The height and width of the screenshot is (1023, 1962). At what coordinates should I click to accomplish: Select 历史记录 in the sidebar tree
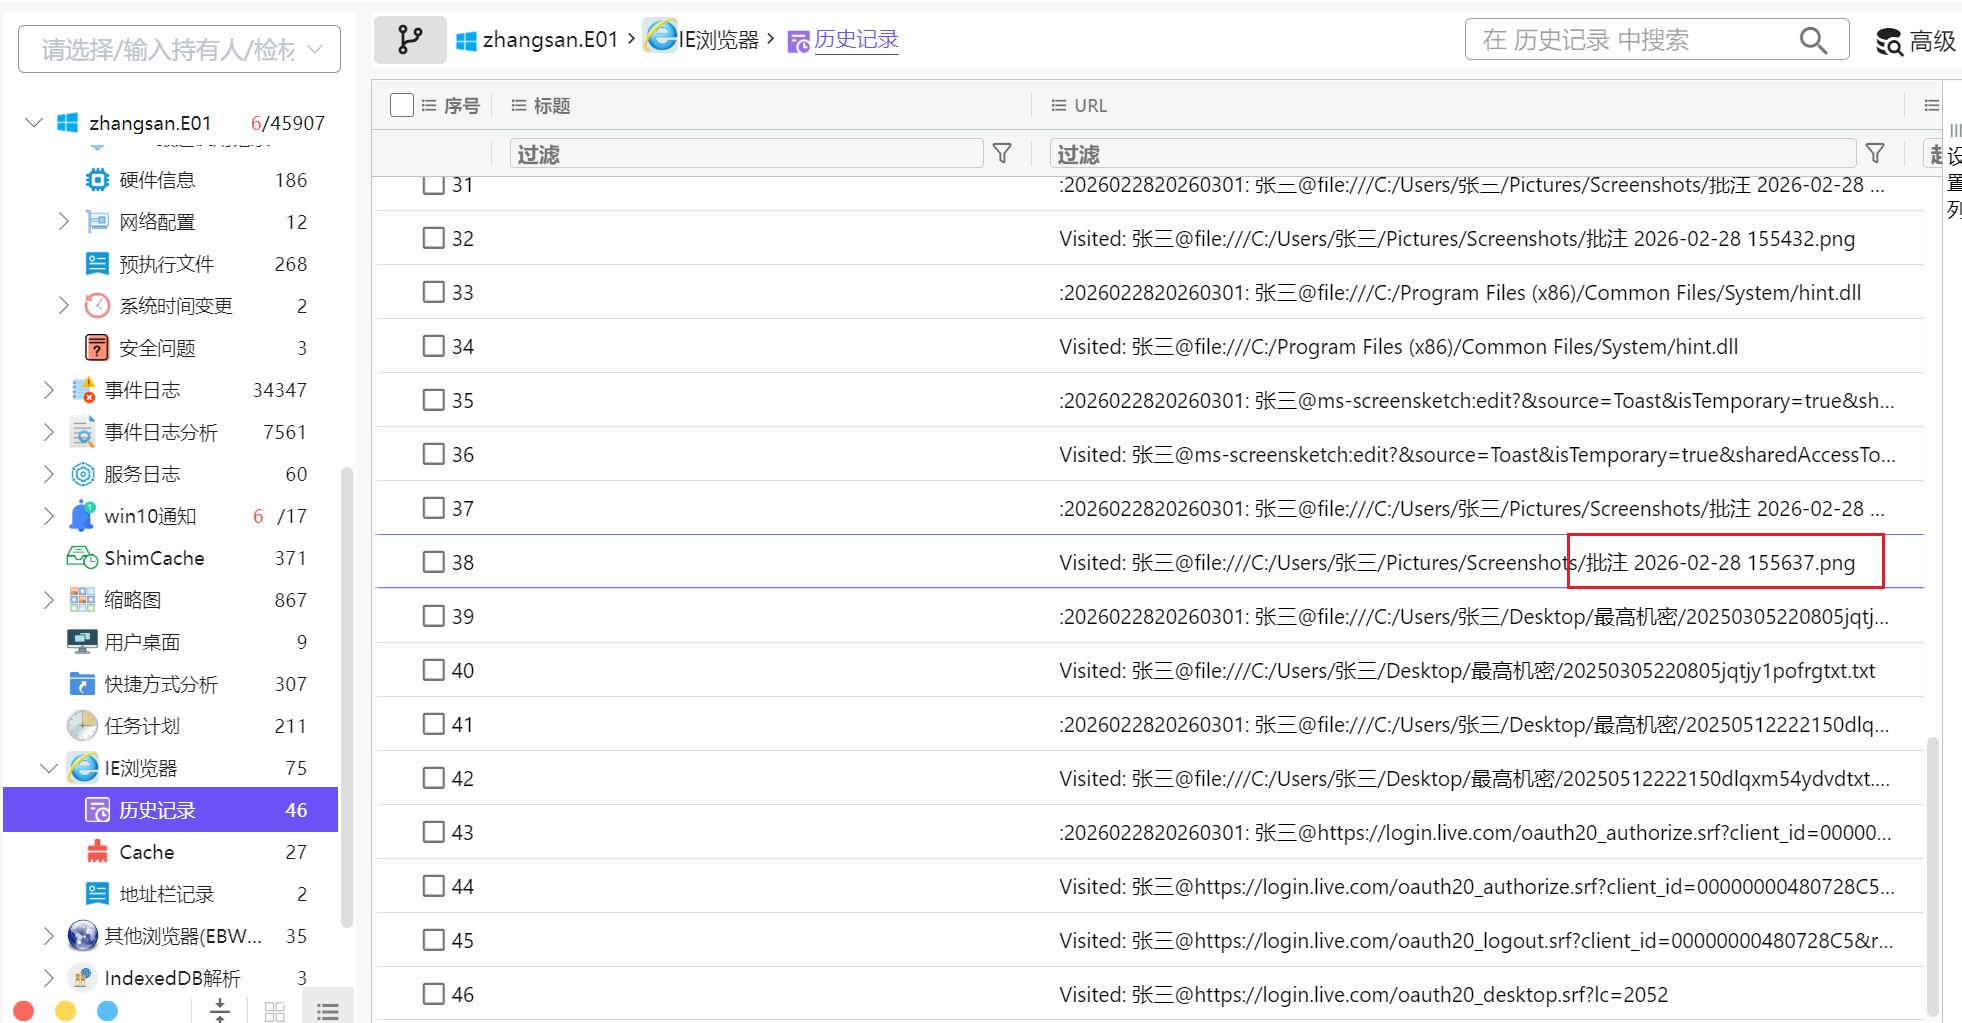click(x=157, y=810)
